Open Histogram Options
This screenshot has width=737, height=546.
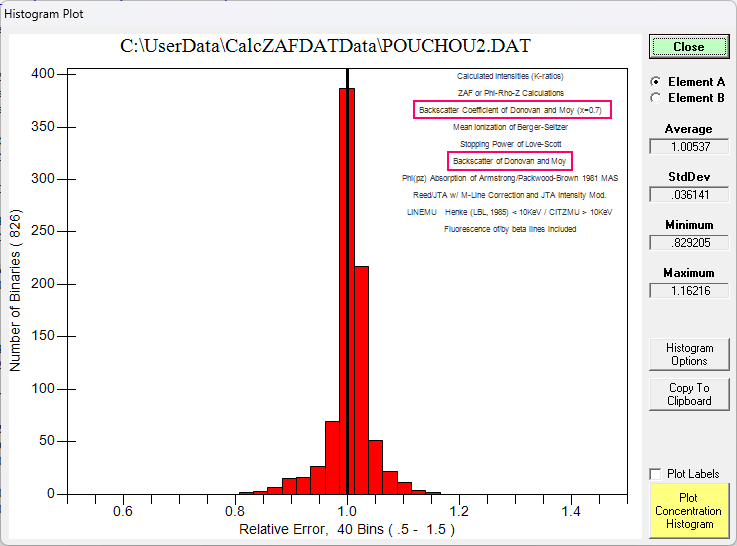[689, 355]
